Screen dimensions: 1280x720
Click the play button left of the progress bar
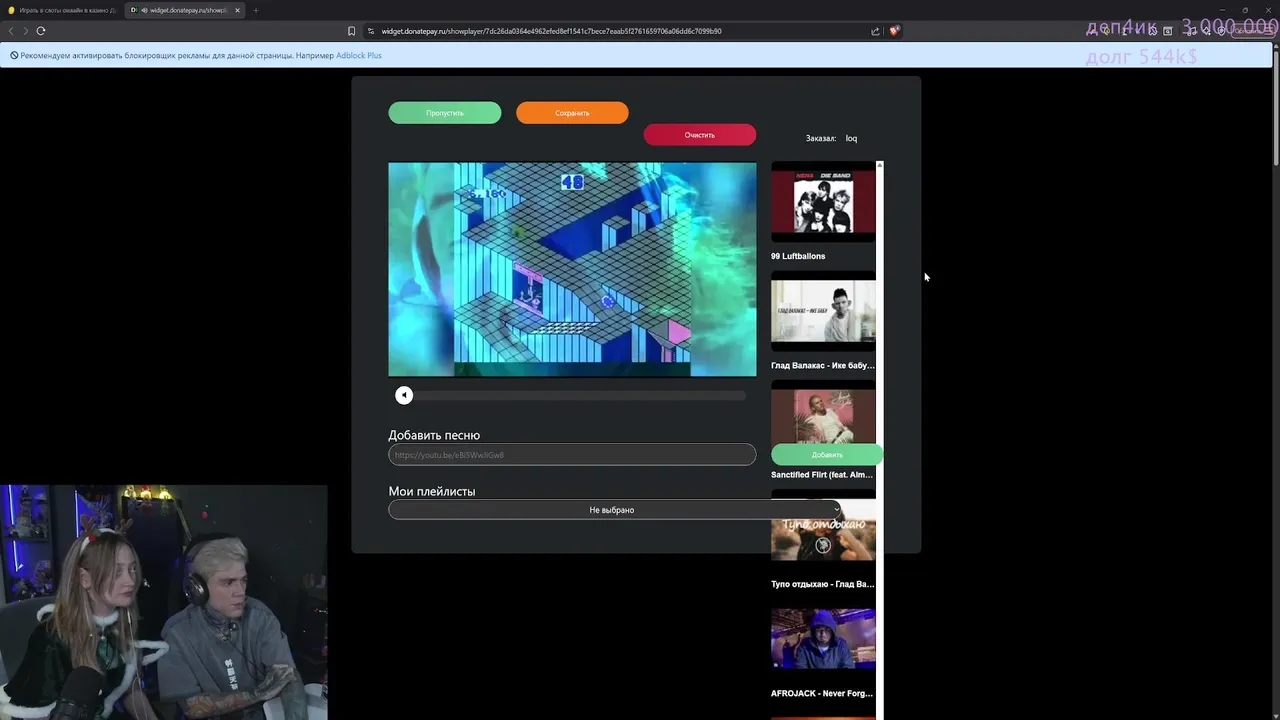coord(404,395)
